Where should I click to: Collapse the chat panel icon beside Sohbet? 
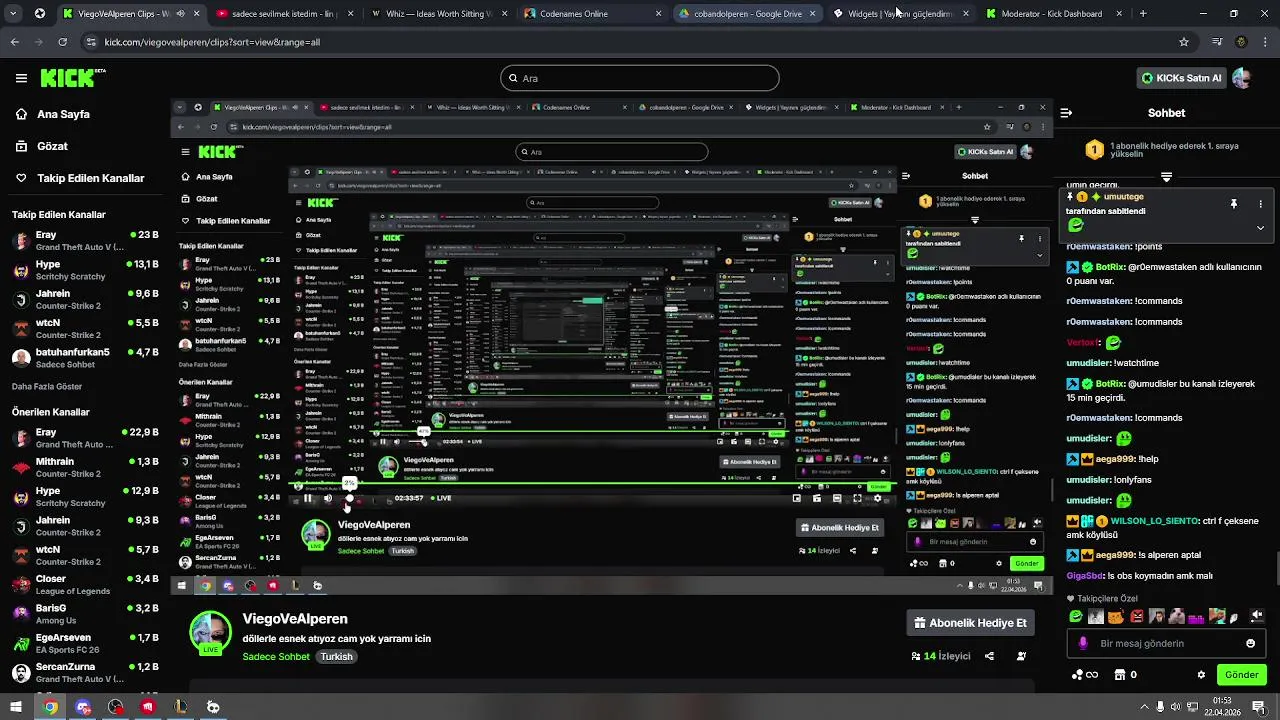click(1066, 113)
